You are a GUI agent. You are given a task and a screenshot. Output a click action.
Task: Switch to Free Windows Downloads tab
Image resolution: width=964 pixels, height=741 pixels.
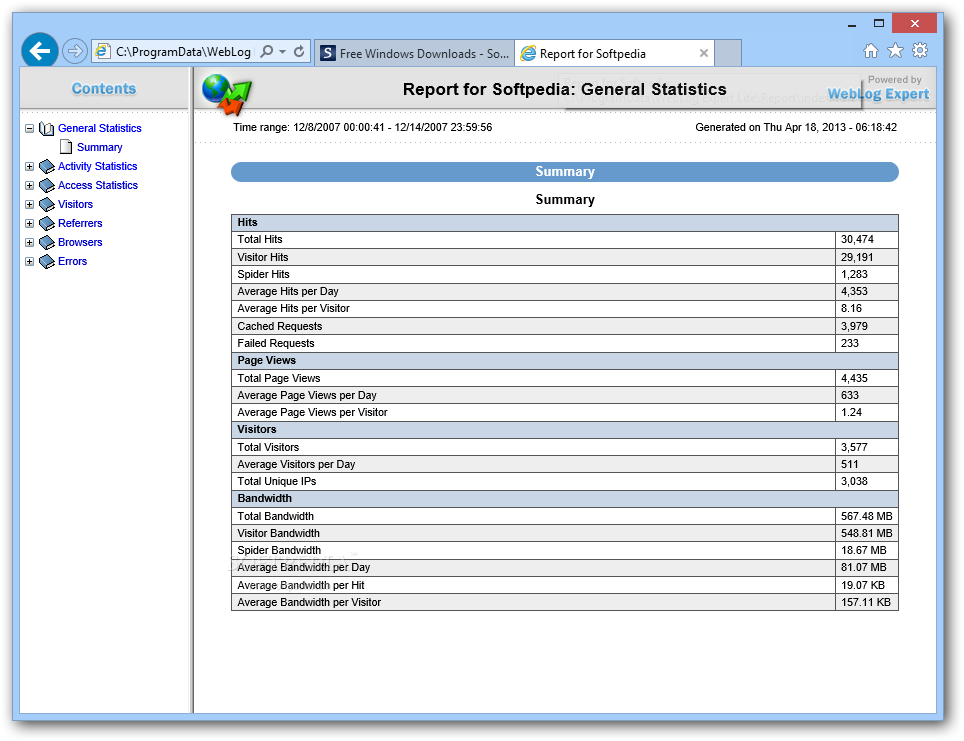[x=415, y=53]
